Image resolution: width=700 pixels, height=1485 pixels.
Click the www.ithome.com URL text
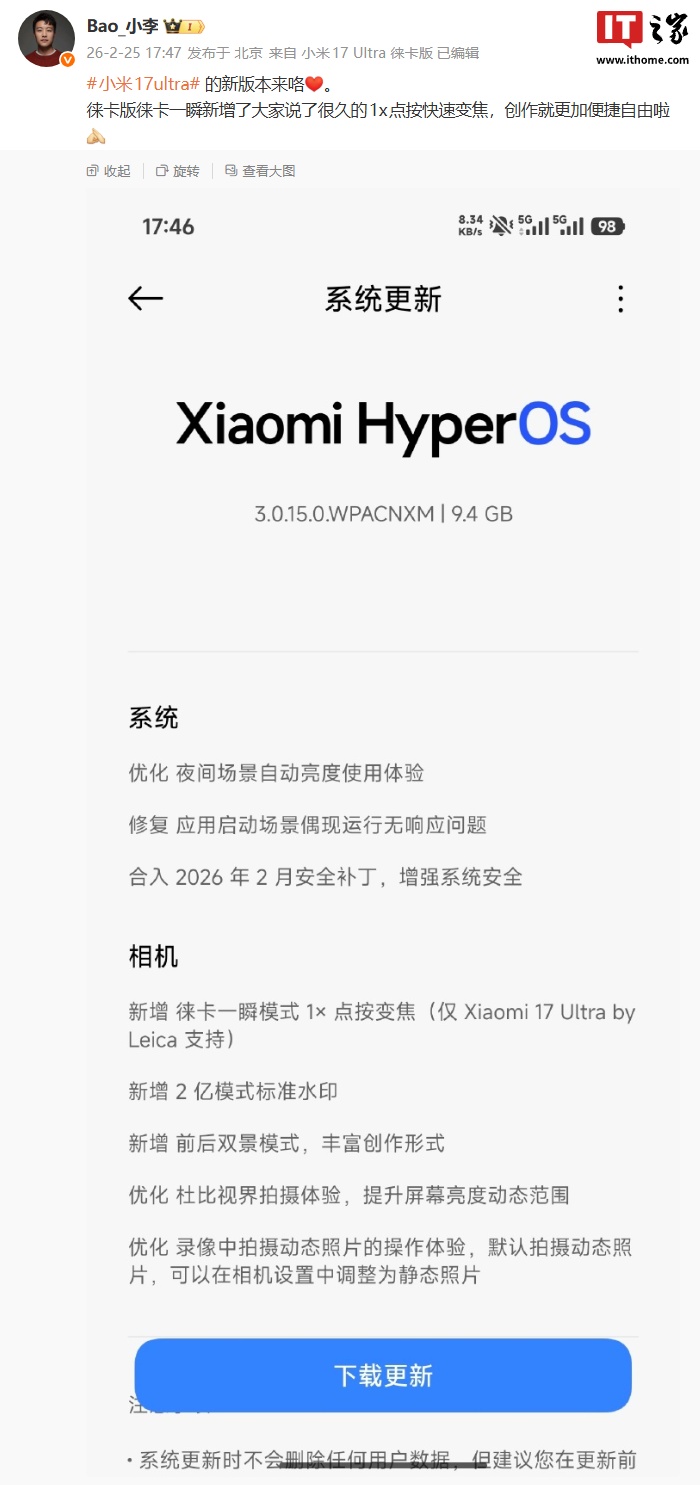(x=642, y=60)
